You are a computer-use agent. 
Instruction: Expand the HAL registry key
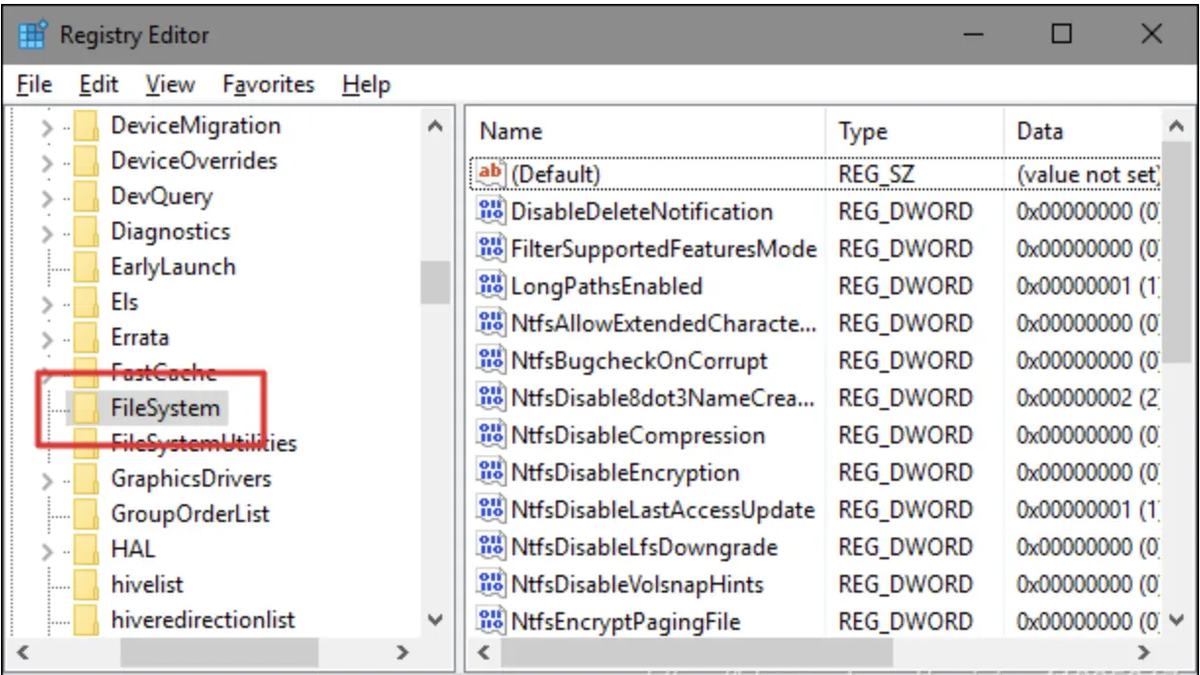pos(46,551)
